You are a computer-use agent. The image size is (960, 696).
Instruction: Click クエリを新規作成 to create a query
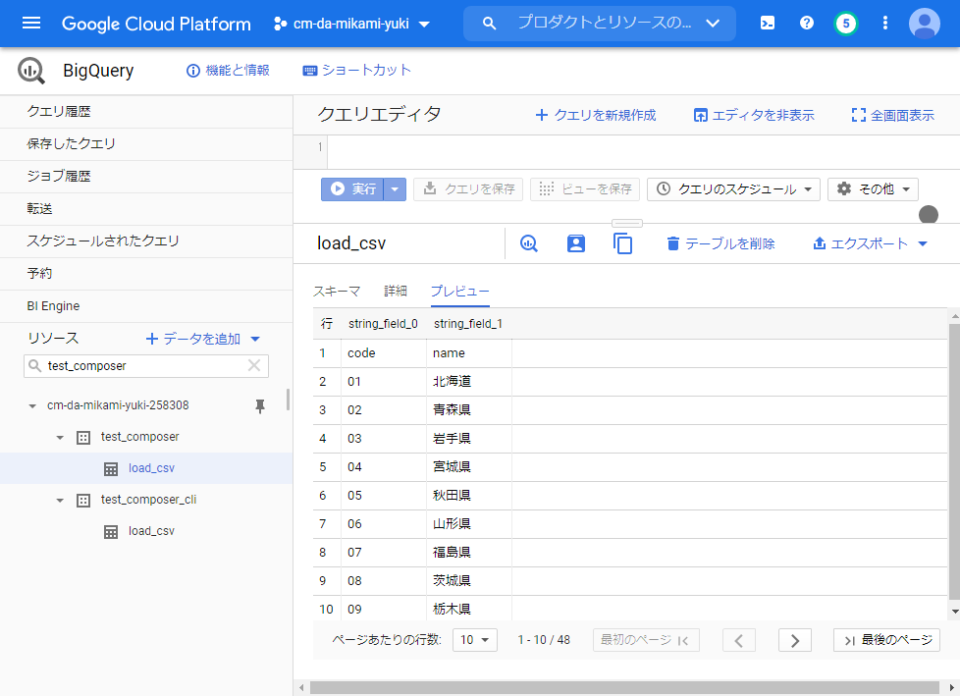(594, 115)
